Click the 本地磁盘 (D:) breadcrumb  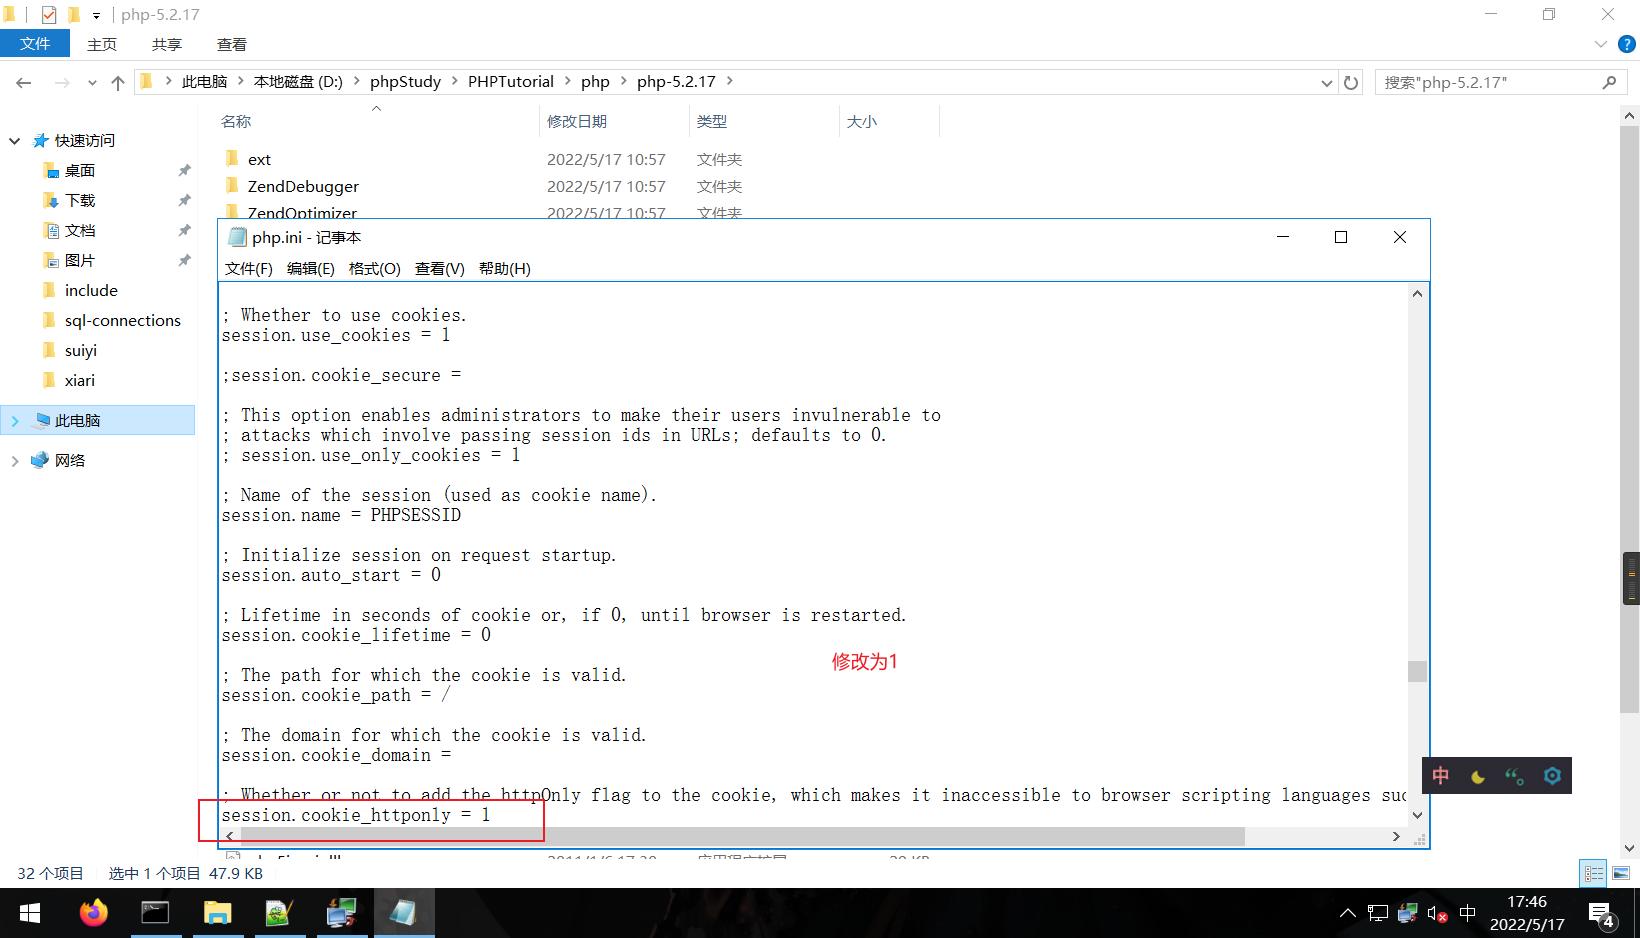298,81
